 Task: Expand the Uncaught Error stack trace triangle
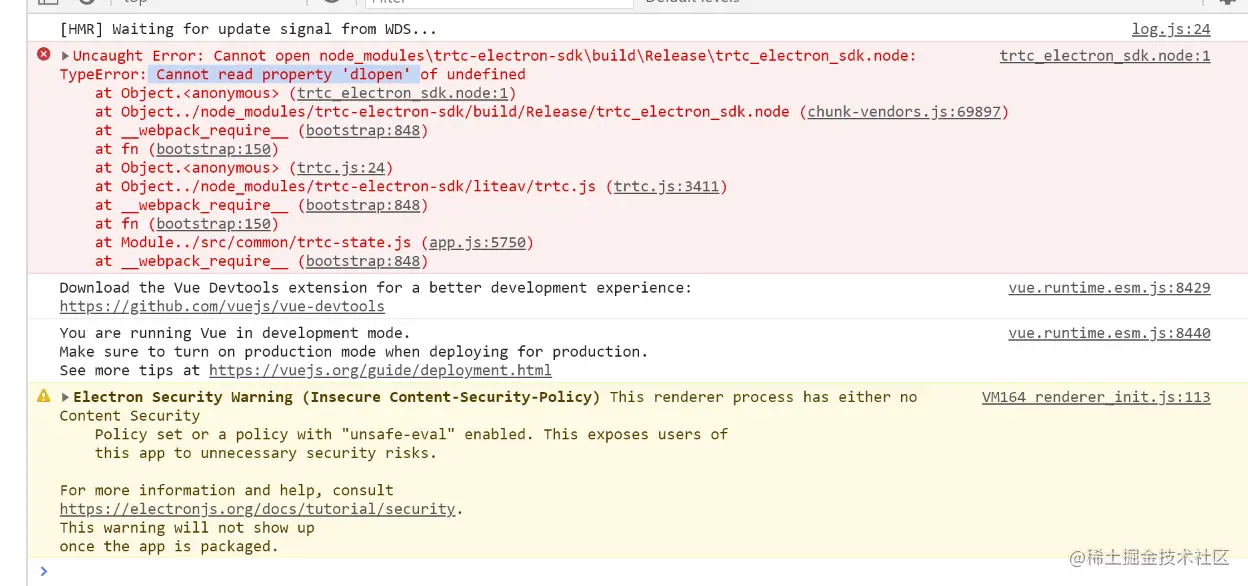click(66, 56)
